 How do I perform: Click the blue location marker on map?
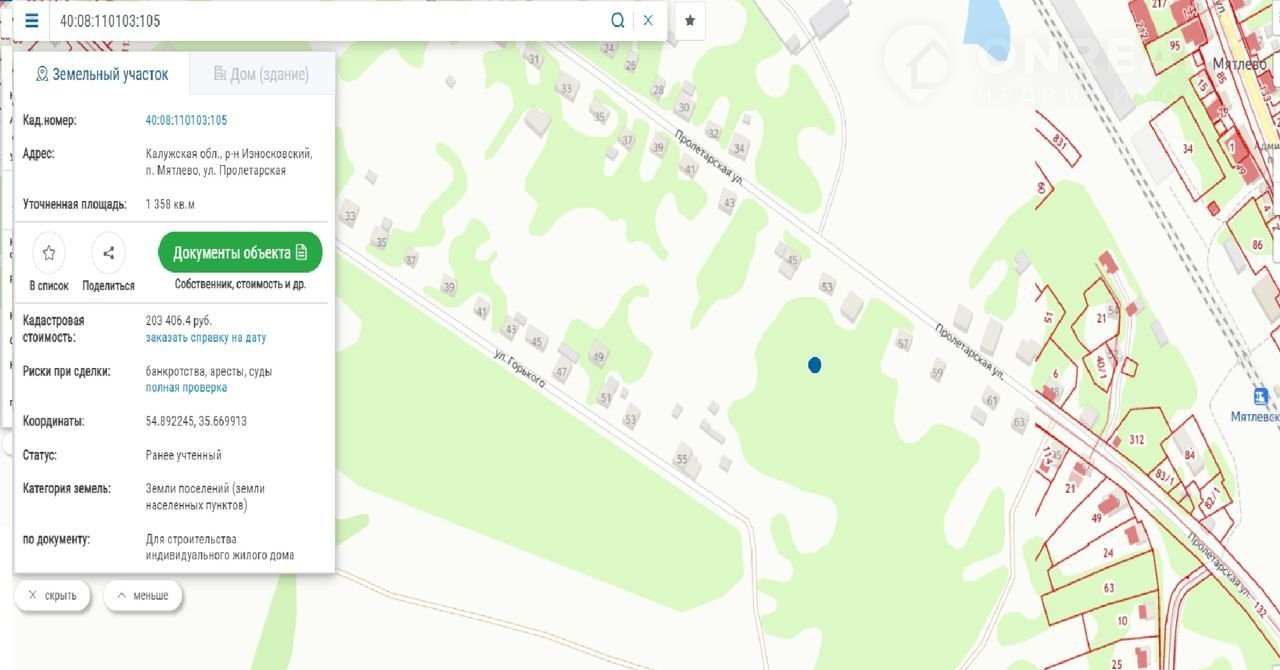tap(815, 365)
